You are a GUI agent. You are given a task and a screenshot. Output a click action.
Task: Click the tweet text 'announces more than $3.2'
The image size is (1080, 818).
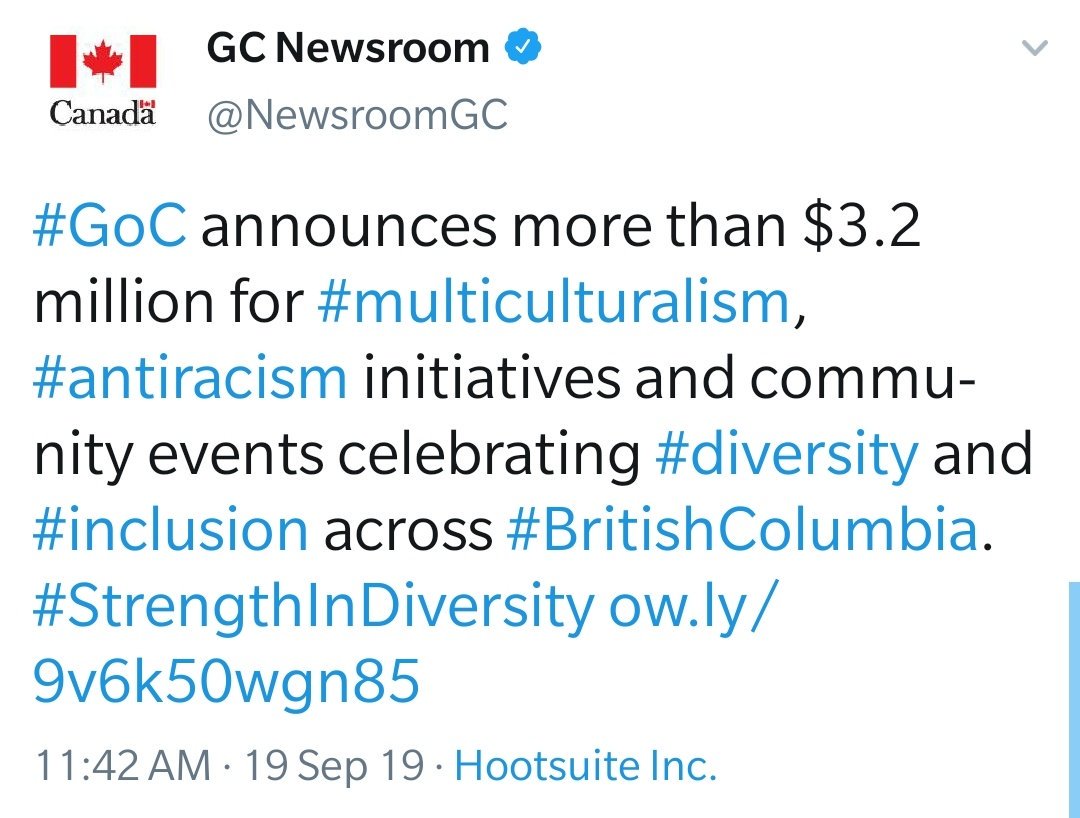click(561, 226)
